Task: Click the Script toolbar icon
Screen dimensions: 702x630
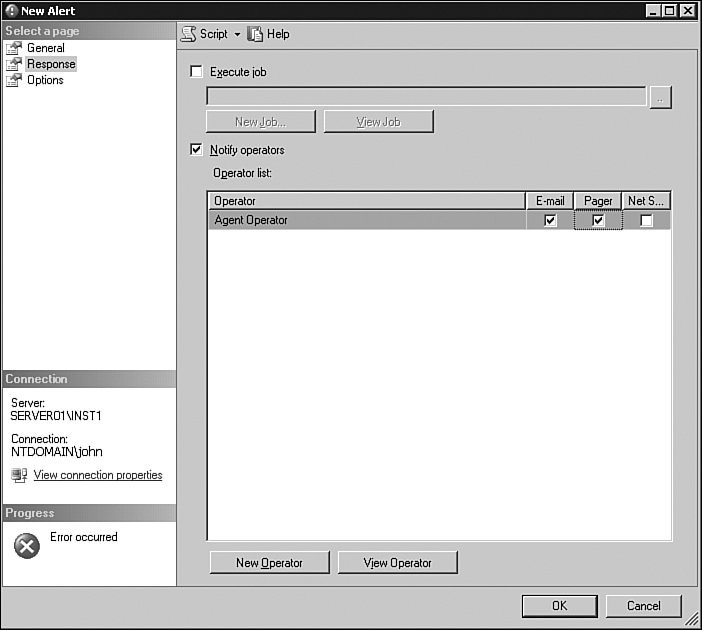Action: [188, 34]
